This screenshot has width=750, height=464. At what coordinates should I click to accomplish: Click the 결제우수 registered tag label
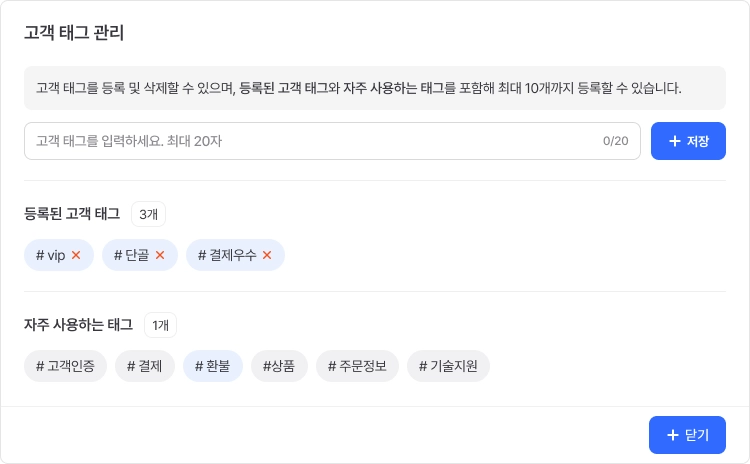point(228,255)
